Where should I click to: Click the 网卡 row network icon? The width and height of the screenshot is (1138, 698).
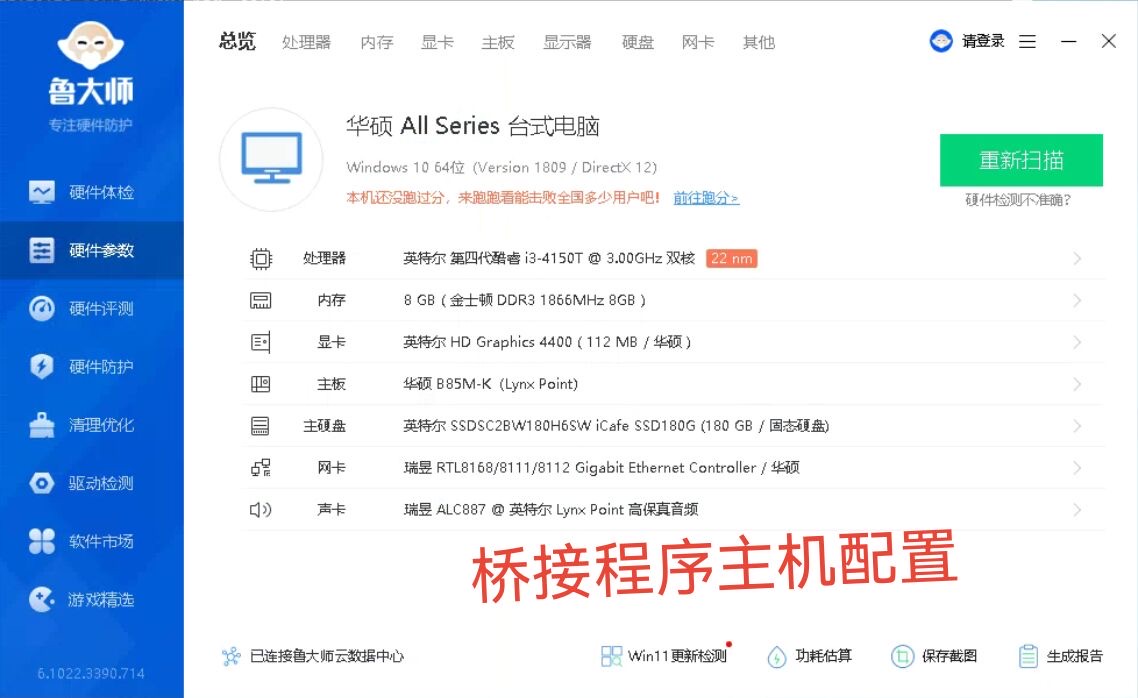point(261,467)
